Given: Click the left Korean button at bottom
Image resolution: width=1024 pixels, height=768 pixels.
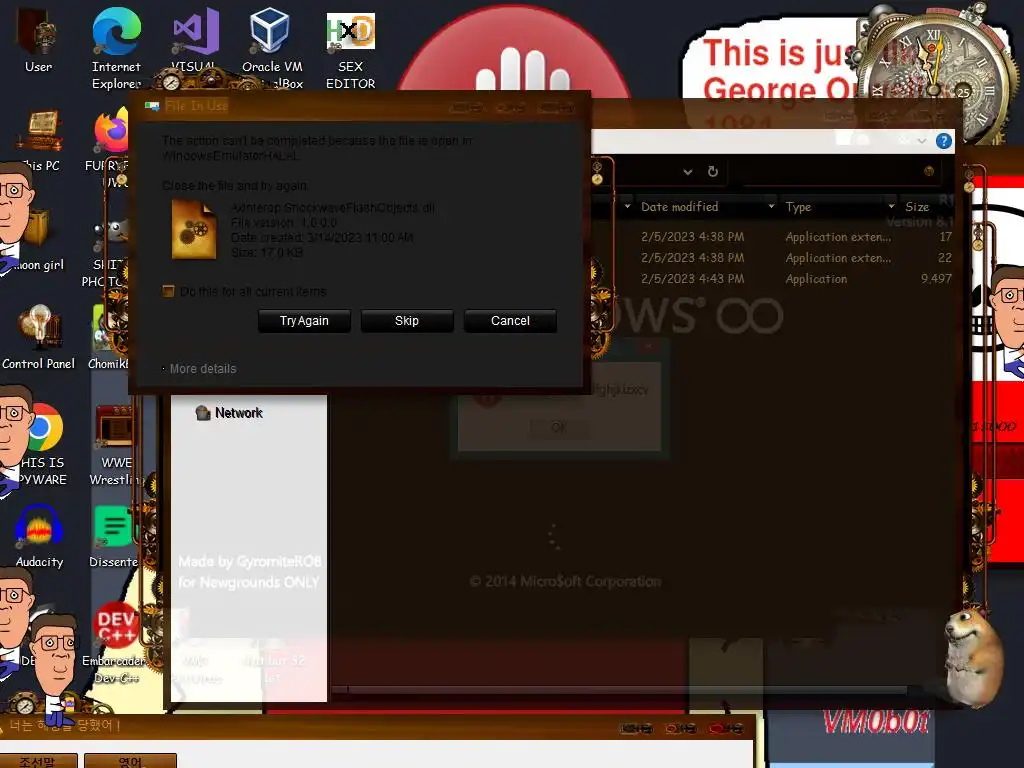Looking at the screenshot, I should pos(39,761).
